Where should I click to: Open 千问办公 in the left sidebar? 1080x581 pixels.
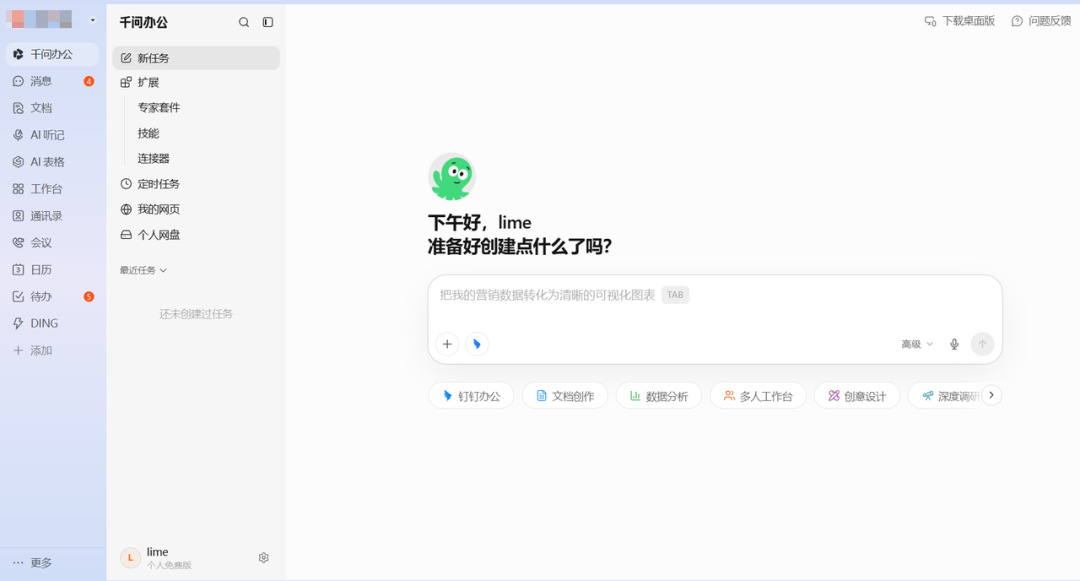click(x=52, y=54)
